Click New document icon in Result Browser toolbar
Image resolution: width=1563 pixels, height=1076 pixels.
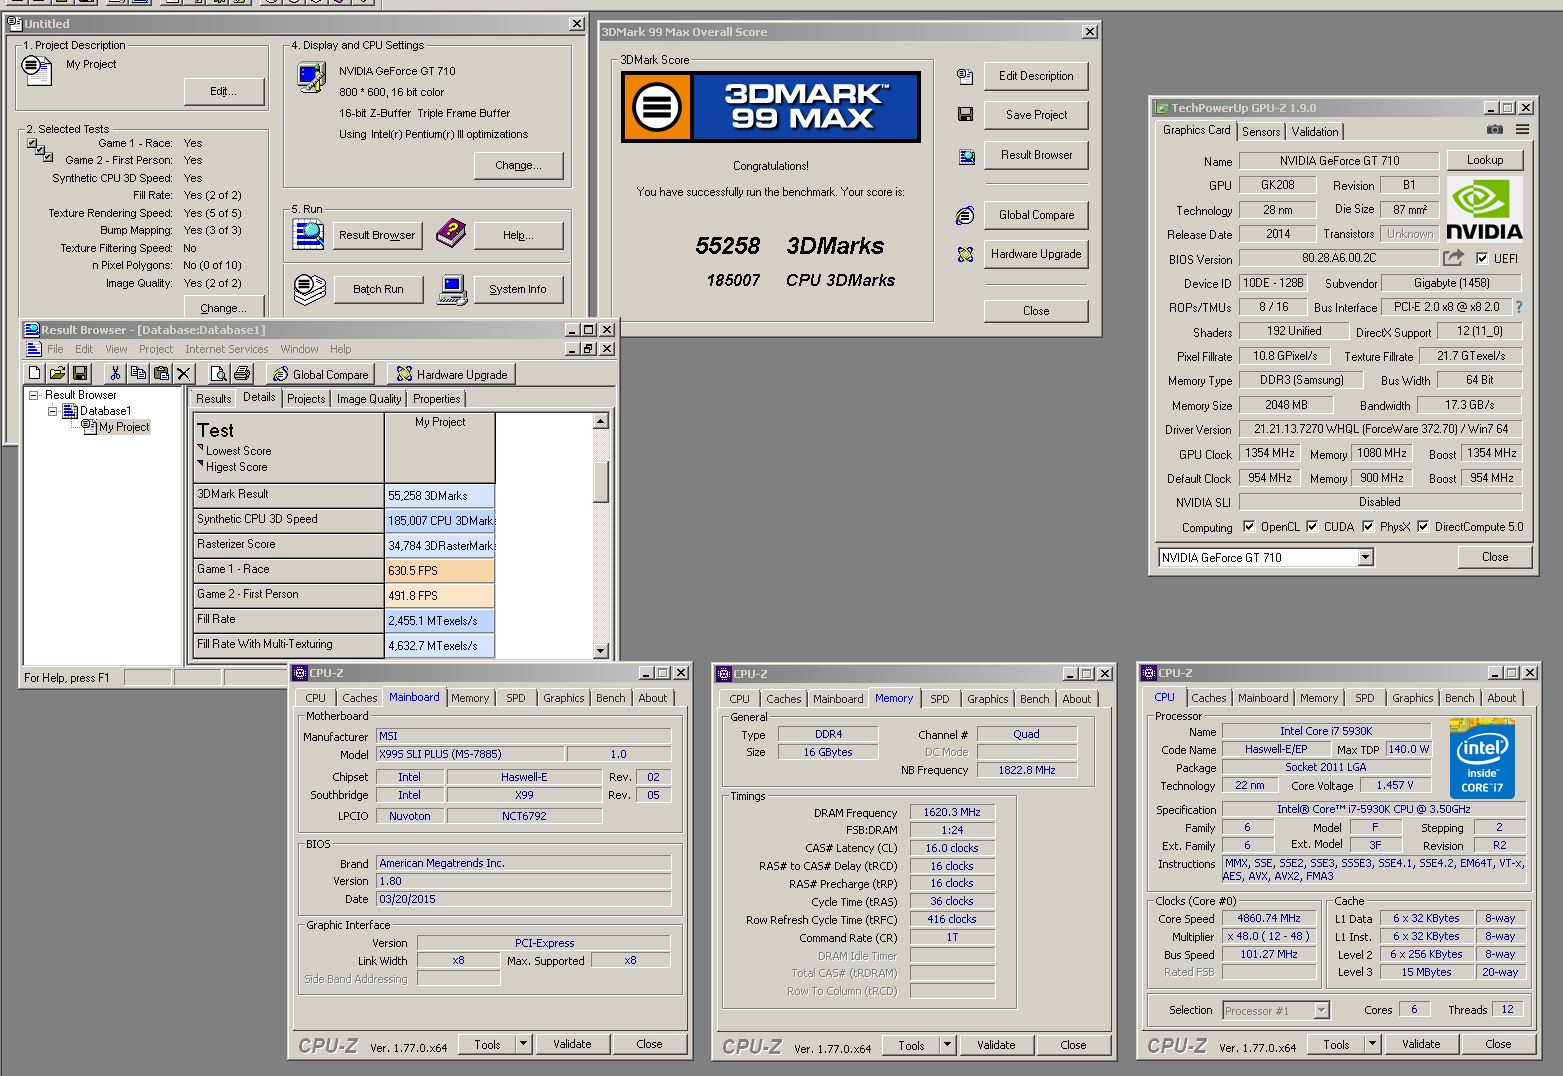point(35,373)
